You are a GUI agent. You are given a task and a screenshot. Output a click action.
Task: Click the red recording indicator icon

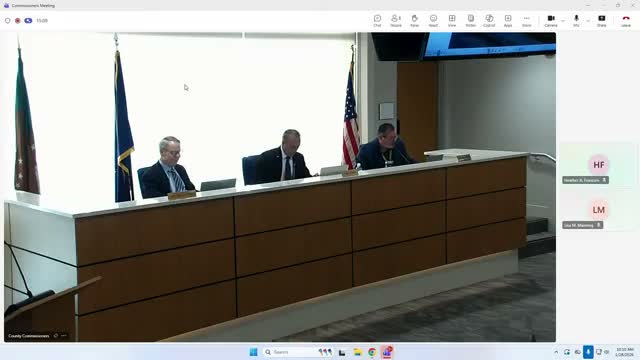coord(18,20)
